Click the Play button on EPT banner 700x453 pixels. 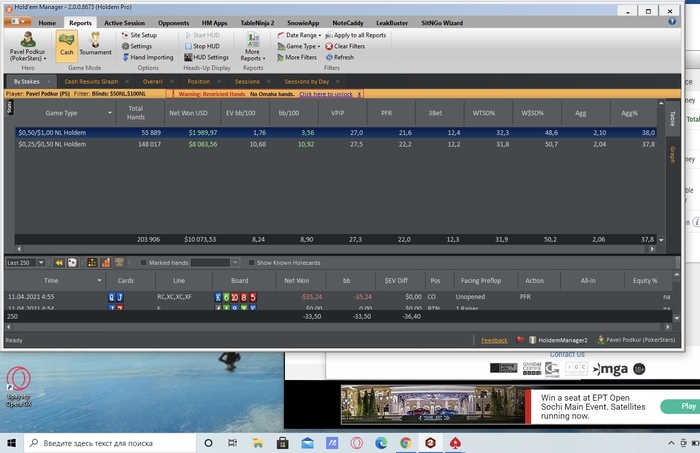(x=681, y=406)
